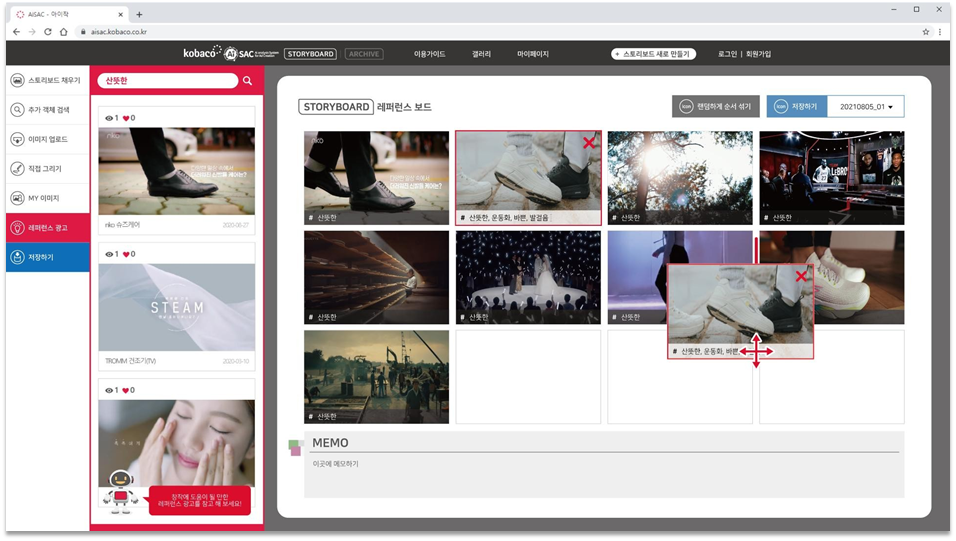Like the TROMM 건조기 ad with heart icon

(126, 254)
